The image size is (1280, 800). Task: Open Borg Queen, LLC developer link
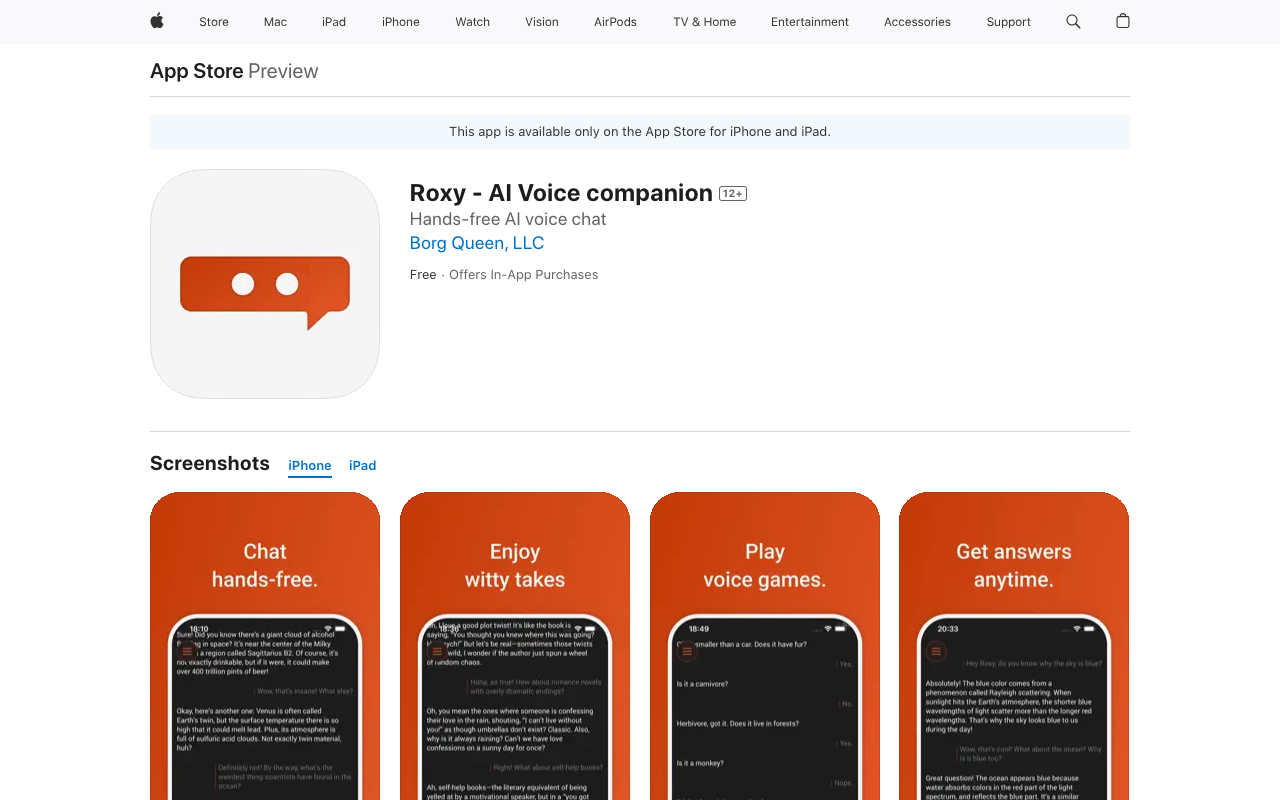point(477,243)
